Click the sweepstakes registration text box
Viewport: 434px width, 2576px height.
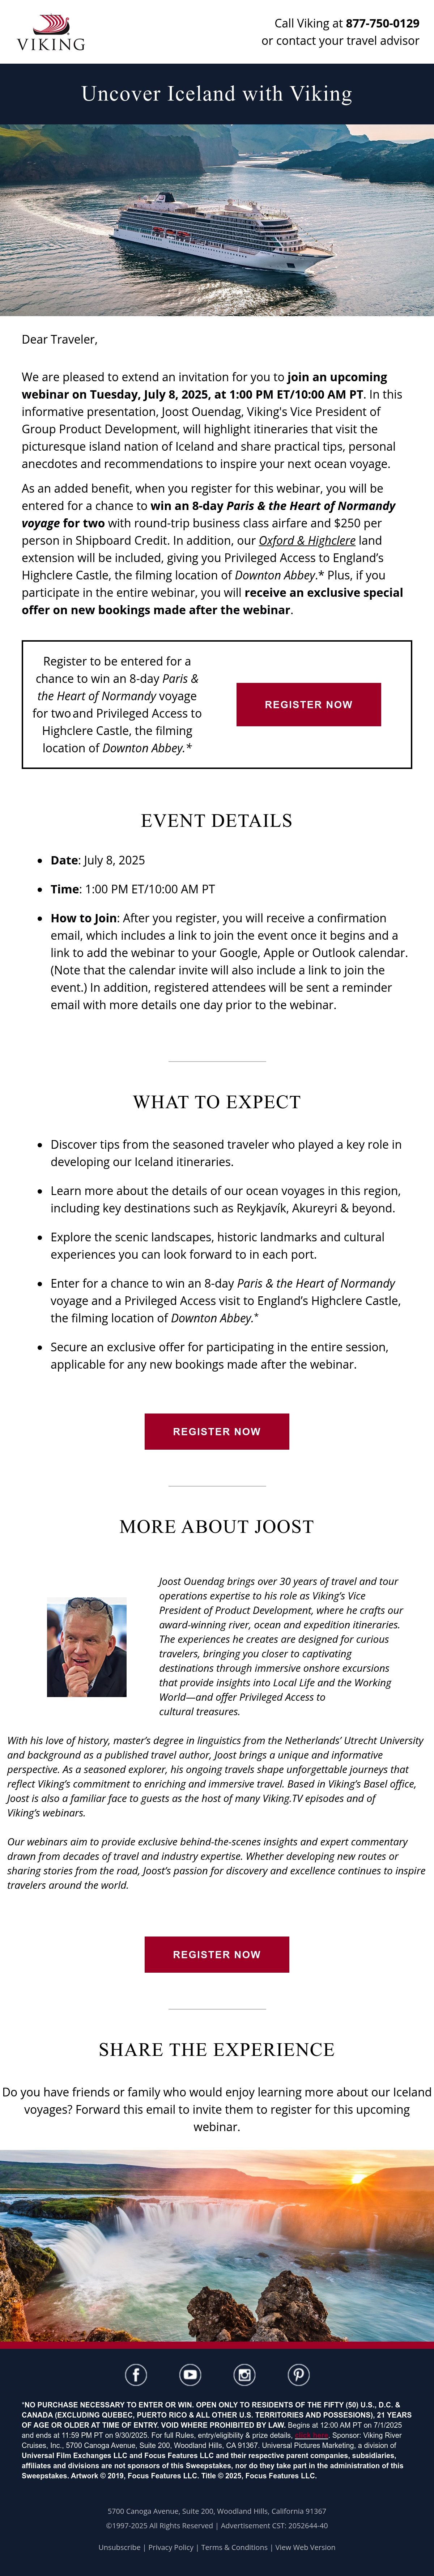pos(217,704)
